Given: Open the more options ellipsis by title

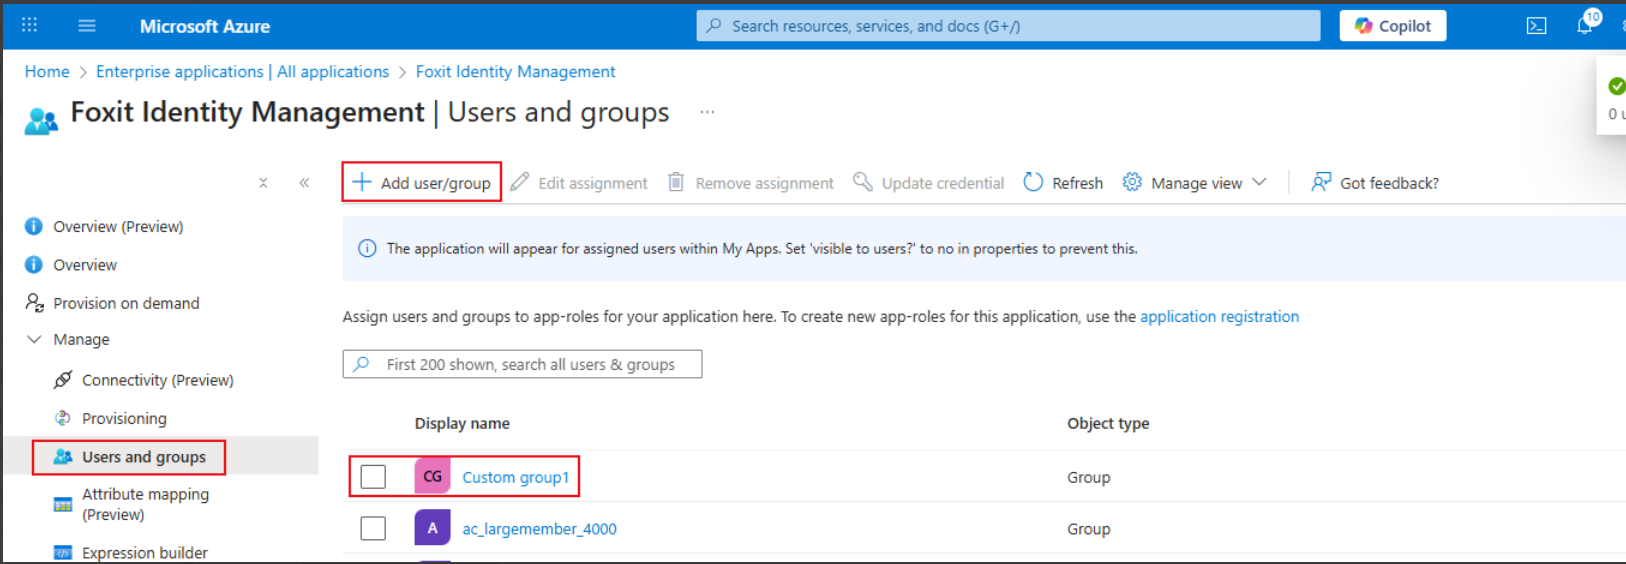Looking at the screenshot, I should (x=707, y=112).
